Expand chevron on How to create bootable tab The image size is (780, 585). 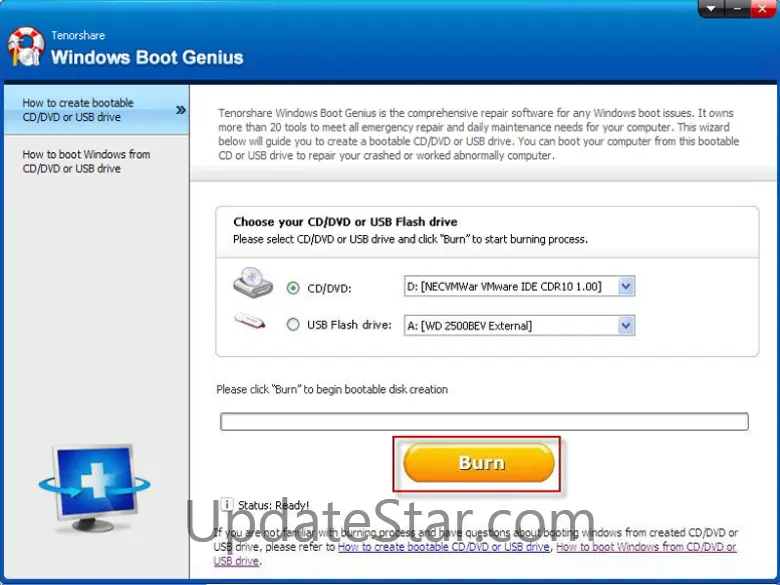(181, 110)
